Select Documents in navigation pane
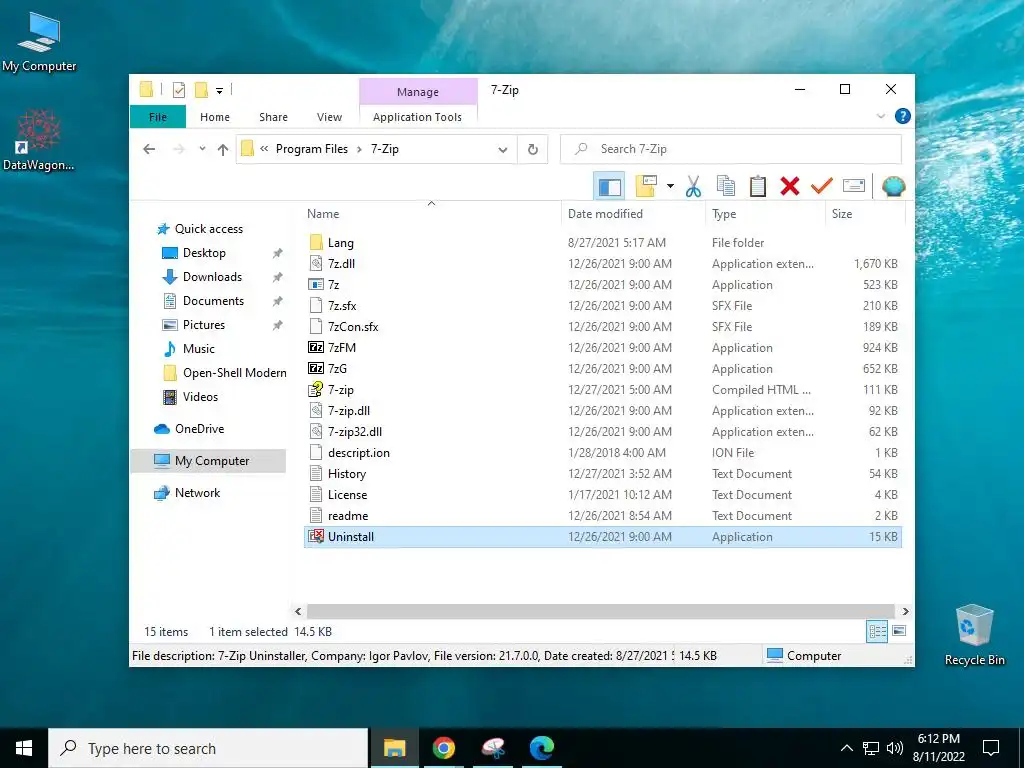Image resolution: width=1024 pixels, height=768 pixels. coord(213,301)
